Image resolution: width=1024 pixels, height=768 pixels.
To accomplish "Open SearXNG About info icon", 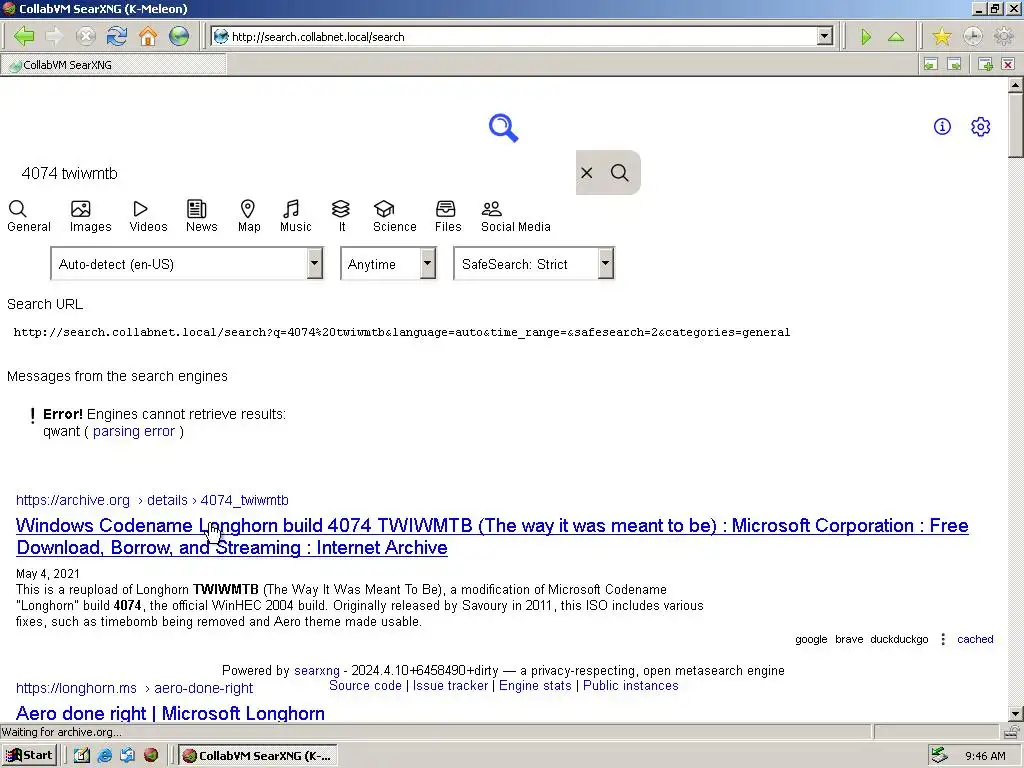I will [x=942, y=127].
